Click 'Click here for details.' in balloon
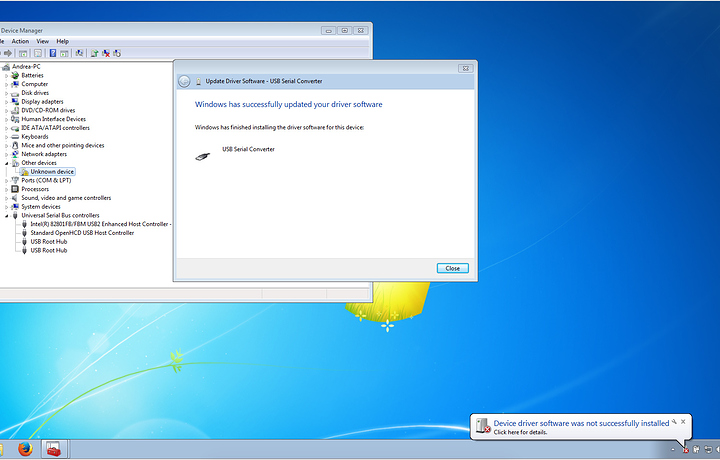The width and height of the screenshot is (720, 460). pos(520,432)
